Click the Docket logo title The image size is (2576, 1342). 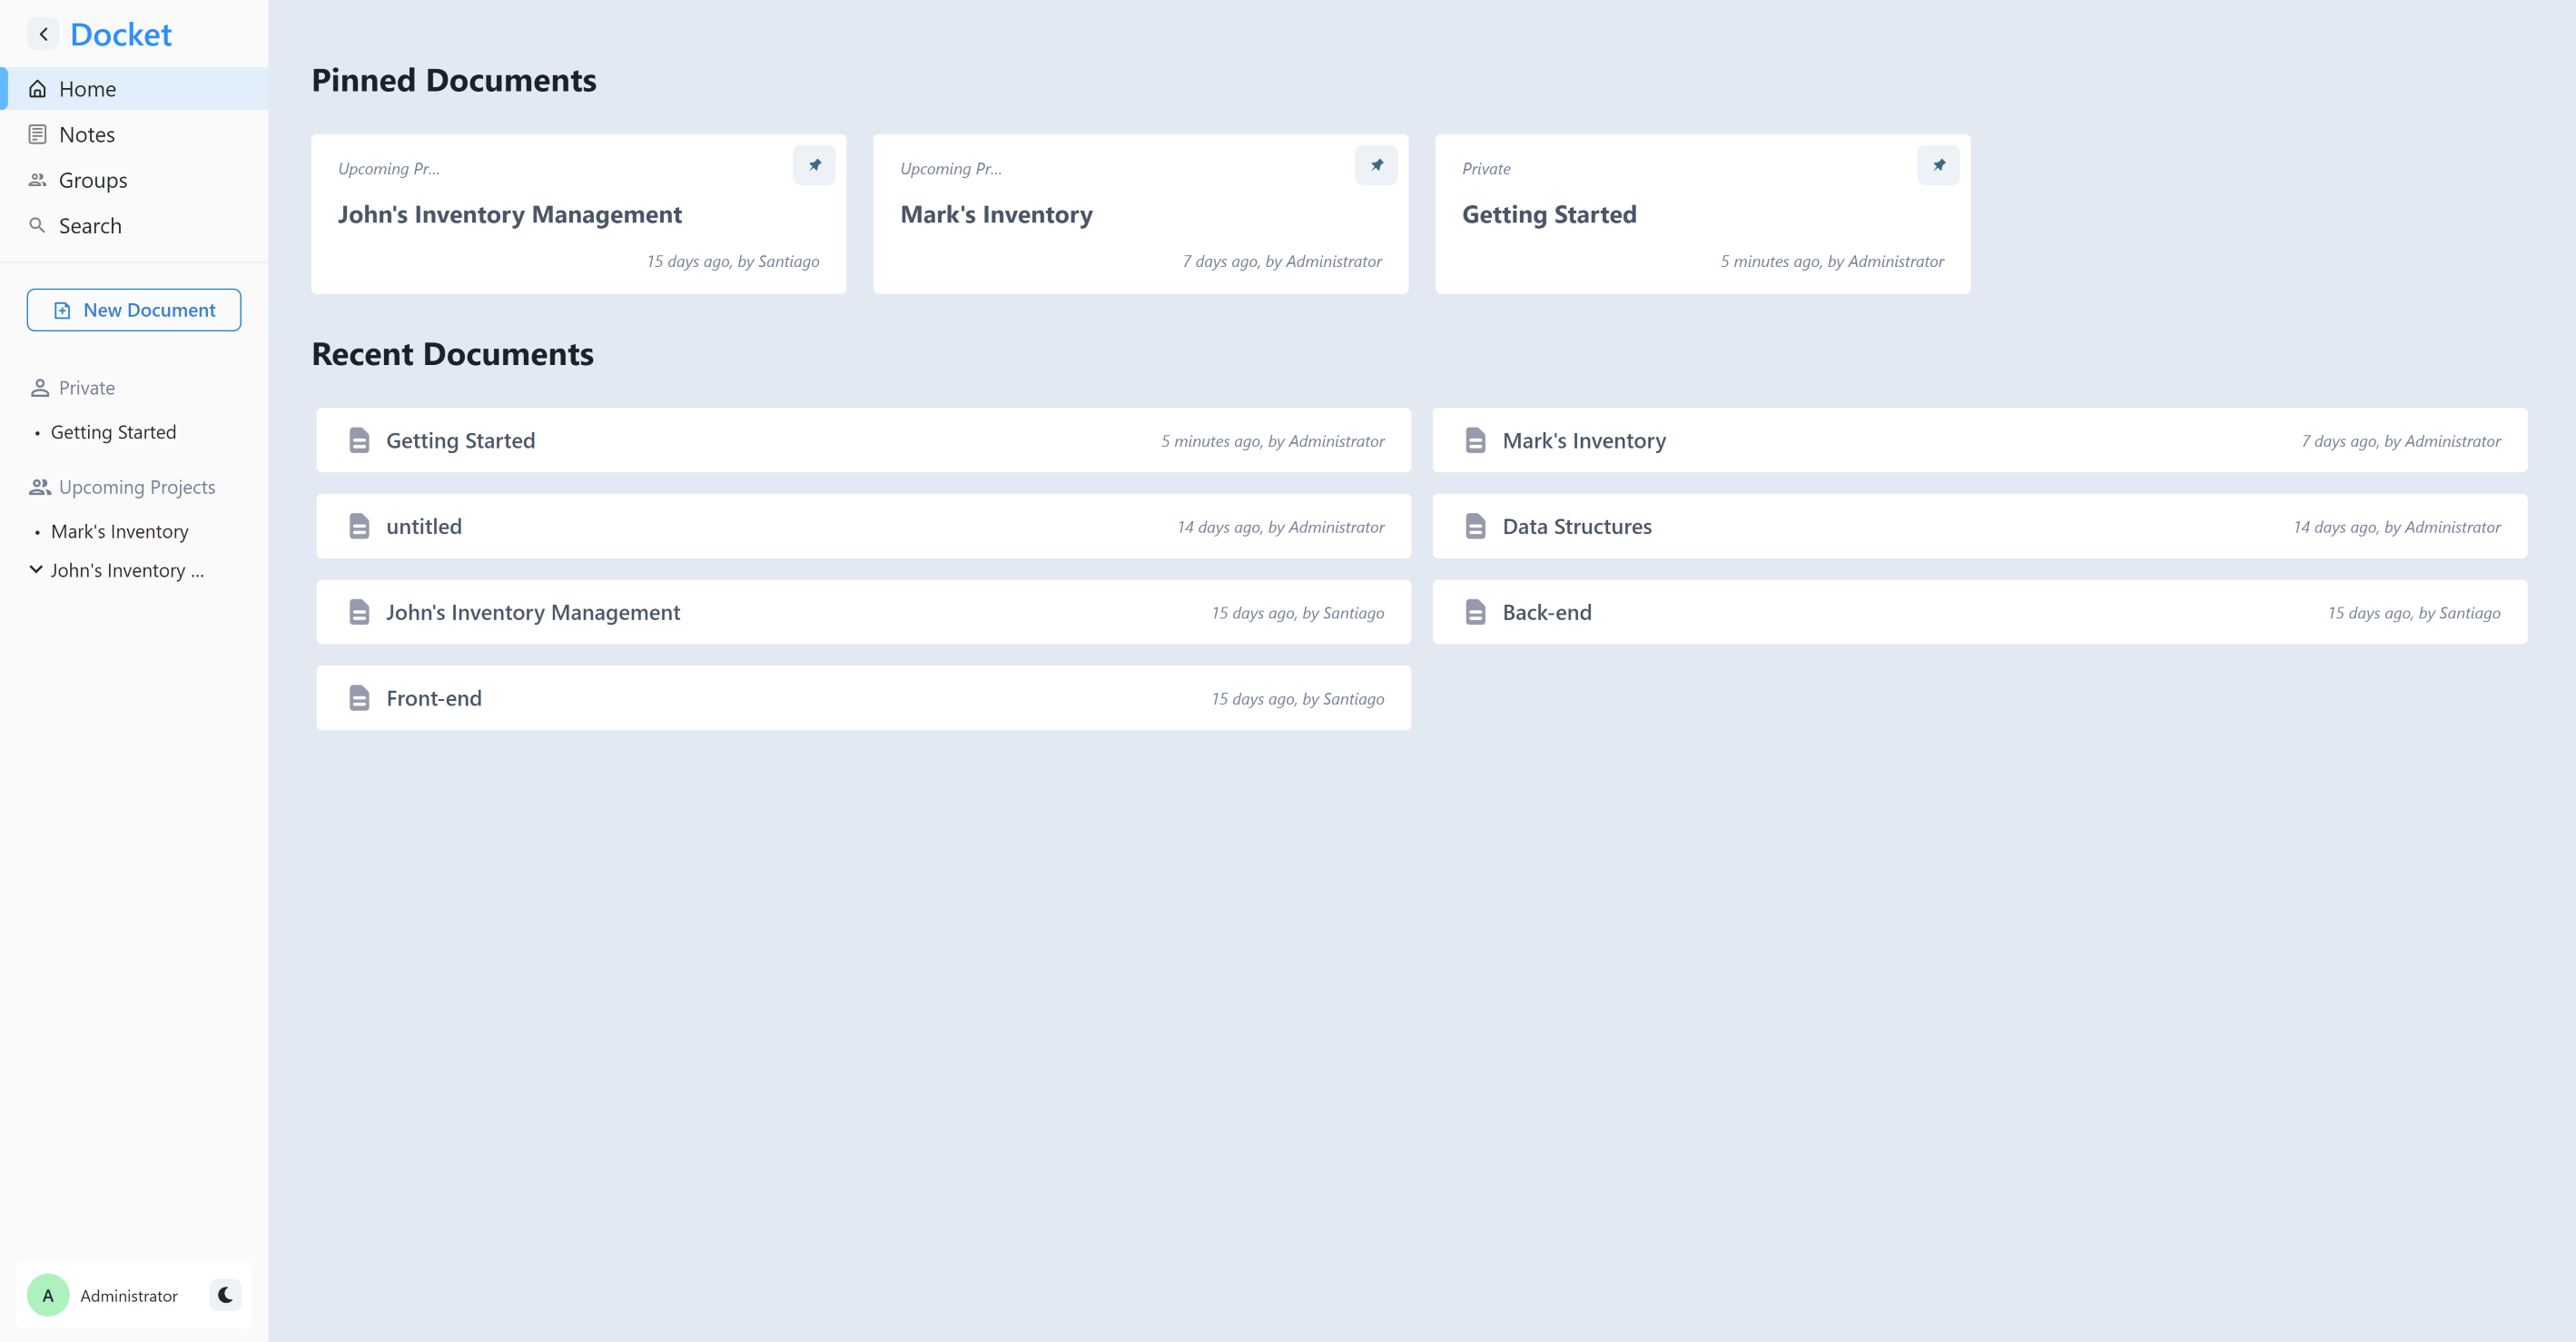pos(121,35)
